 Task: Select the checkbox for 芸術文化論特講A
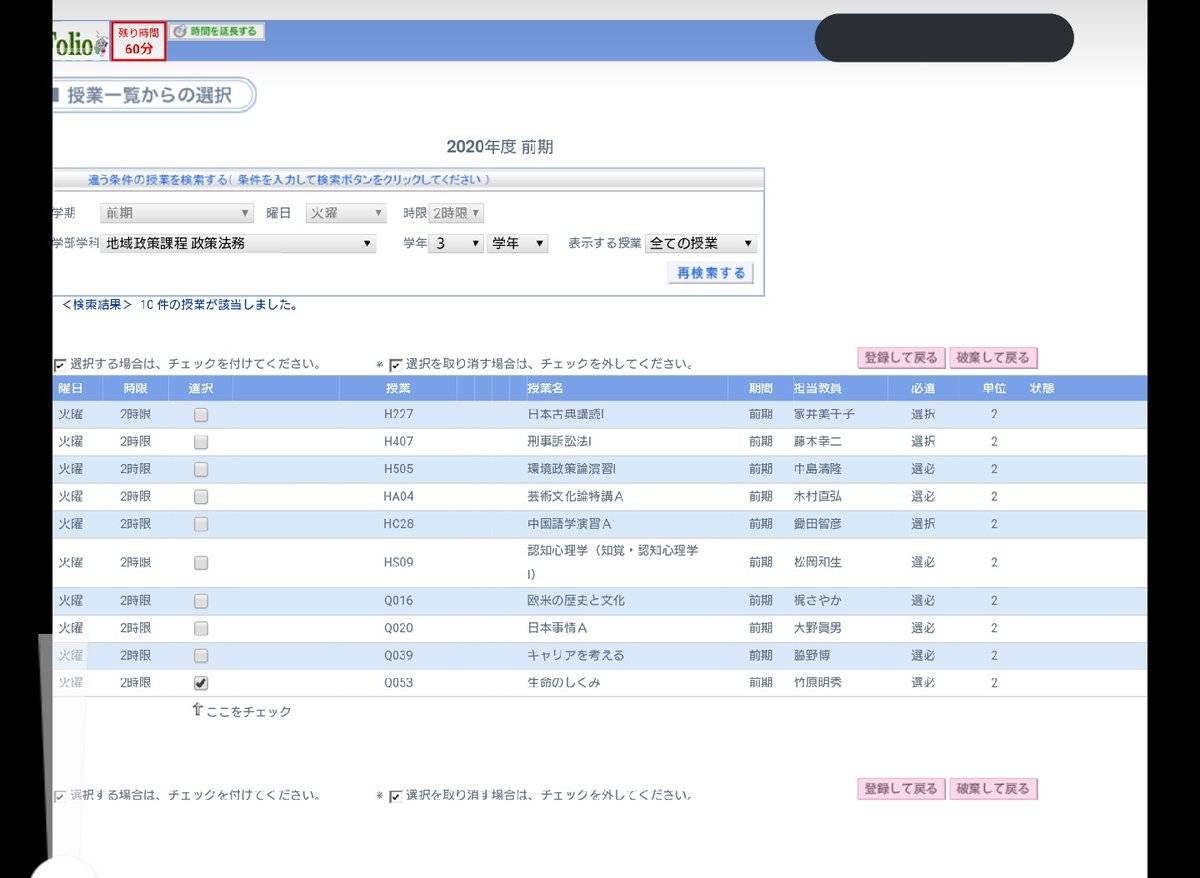point(200,497)
